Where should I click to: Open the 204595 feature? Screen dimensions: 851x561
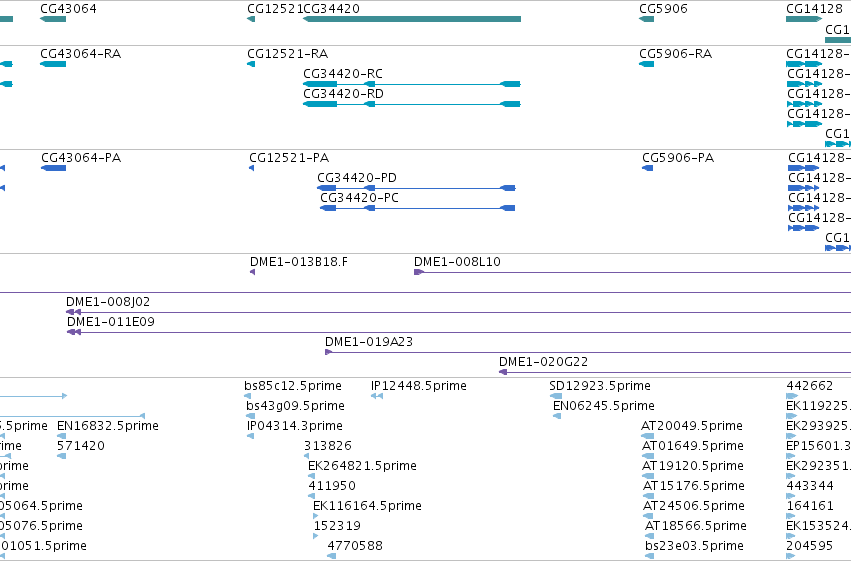coord(791,556)
